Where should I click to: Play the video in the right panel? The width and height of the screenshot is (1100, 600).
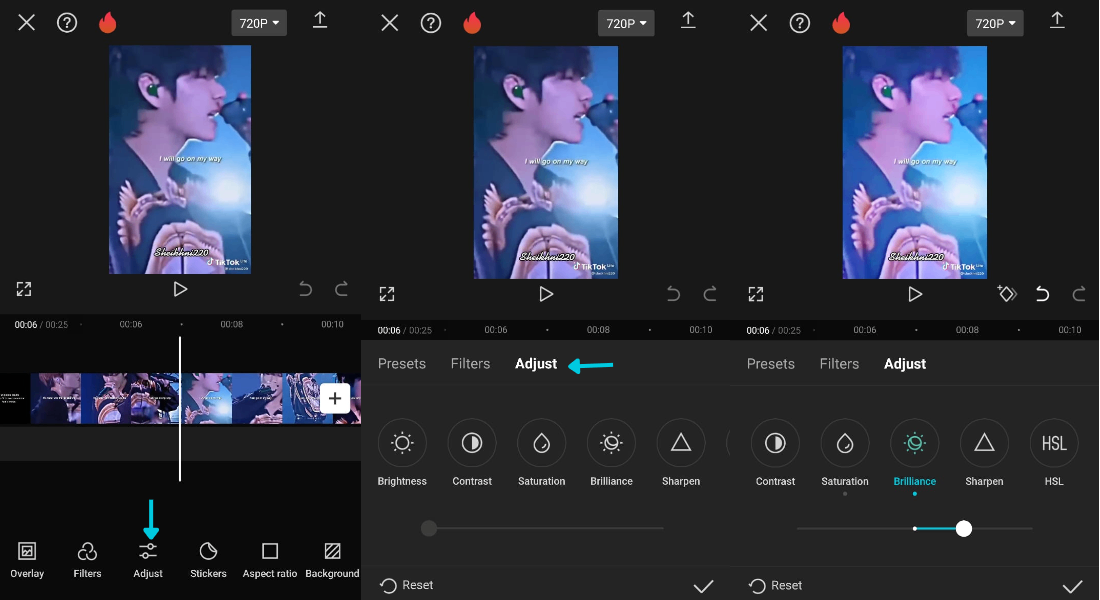pyautogui.click(x=915, y=294)
